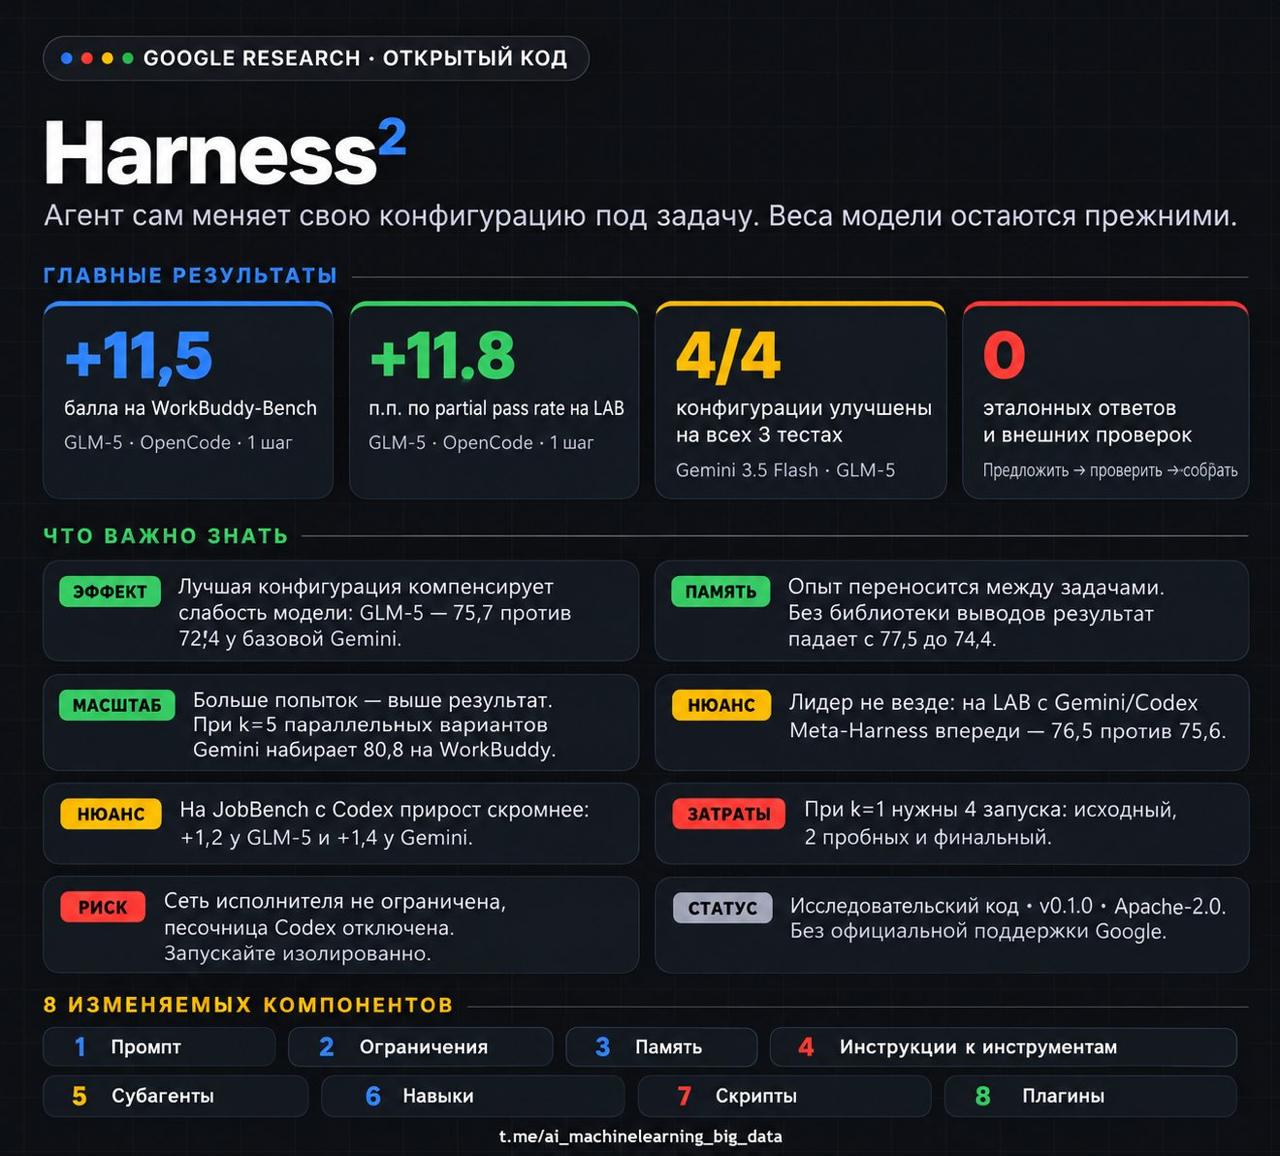The height and width of the screenshot is (1156, 1280).
Task: Click the t.me/ai_machinelearning_big_data link
Action: click(x=640, y=1136)
